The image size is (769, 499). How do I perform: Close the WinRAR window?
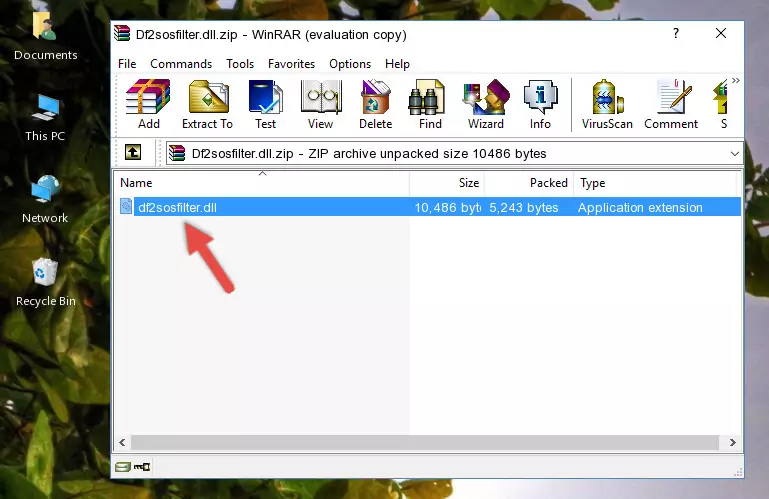point(720,33)
